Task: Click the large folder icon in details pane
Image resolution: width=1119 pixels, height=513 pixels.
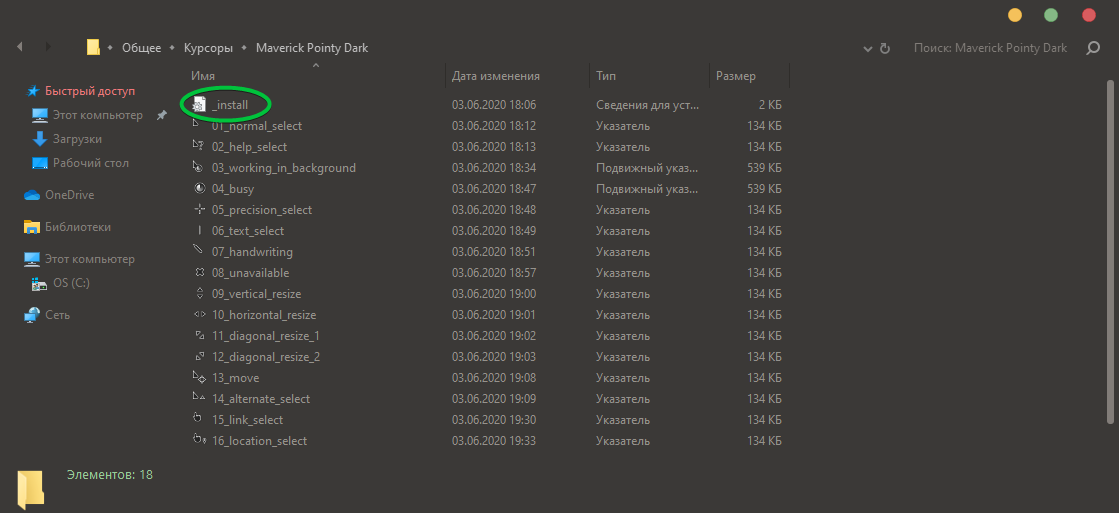Action: tap(31, 489)
